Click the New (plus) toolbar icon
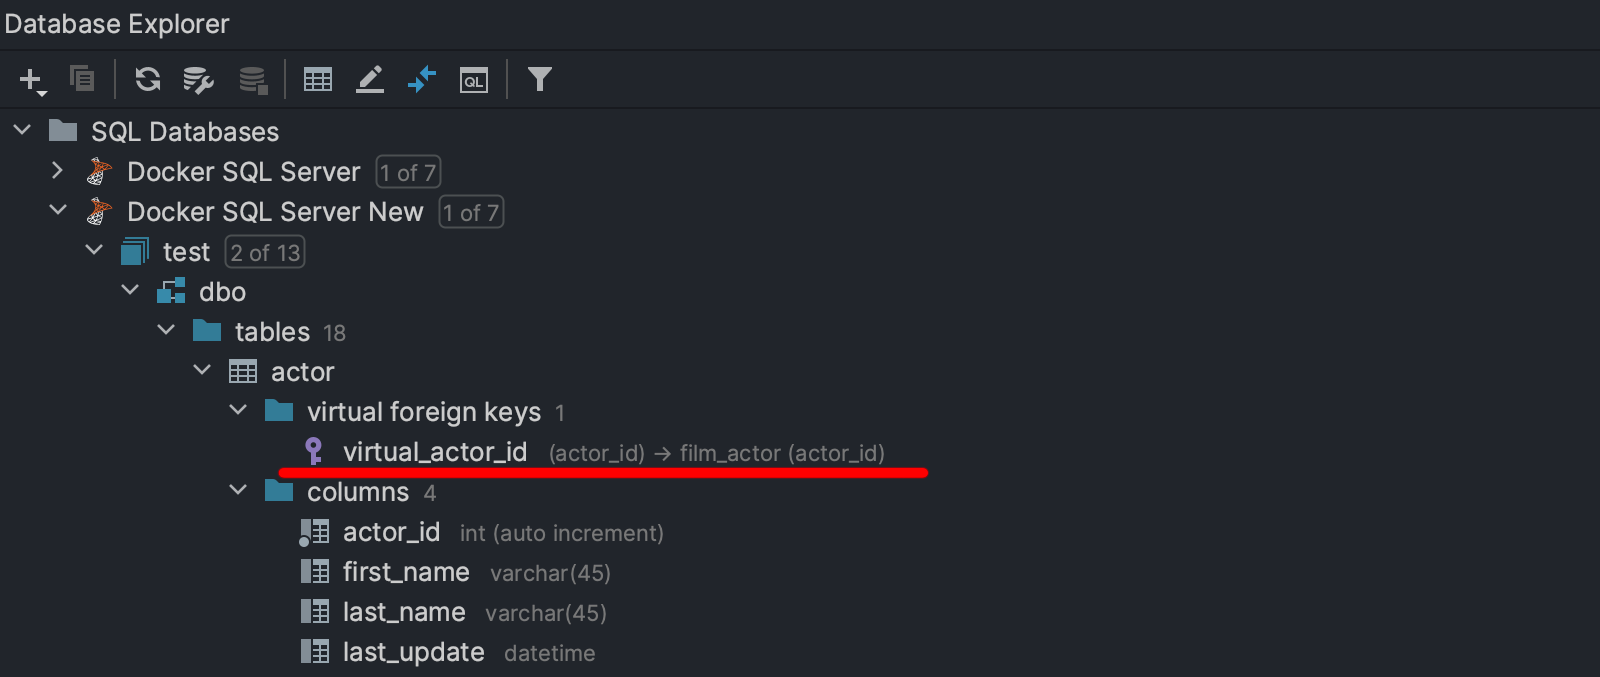1600x677 pixels. point(32,80)
